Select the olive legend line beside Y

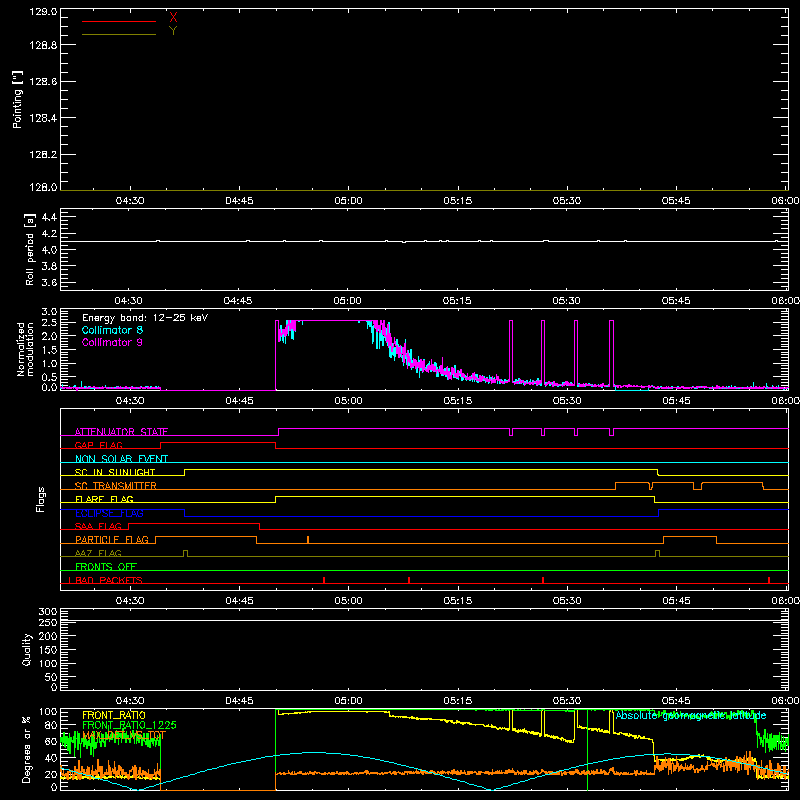point(119,34)
